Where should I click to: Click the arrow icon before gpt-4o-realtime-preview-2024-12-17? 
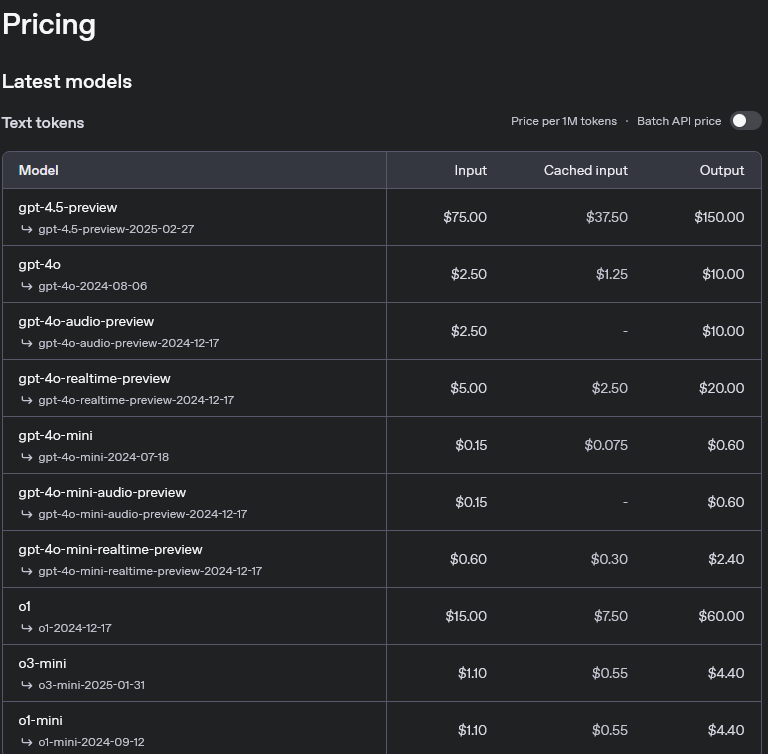pos(26,400)
